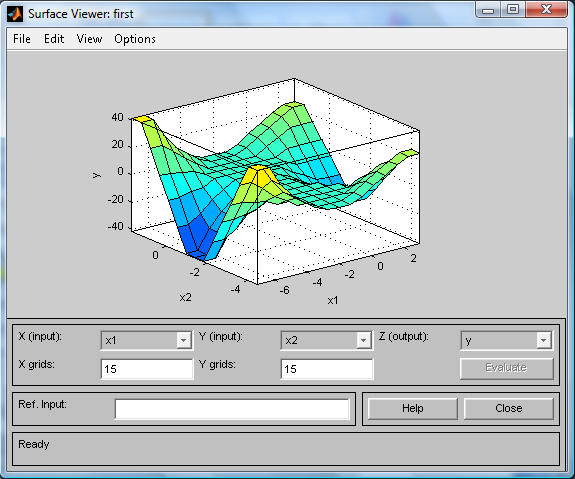Minimize the Surface Viewer window
Image resolution: width=575 pixels, height=479 pixels.
point(488,9)
